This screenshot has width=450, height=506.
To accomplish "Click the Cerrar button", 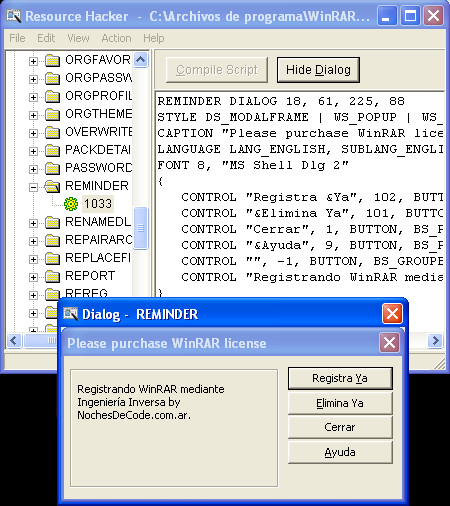I will click(340, 427).
